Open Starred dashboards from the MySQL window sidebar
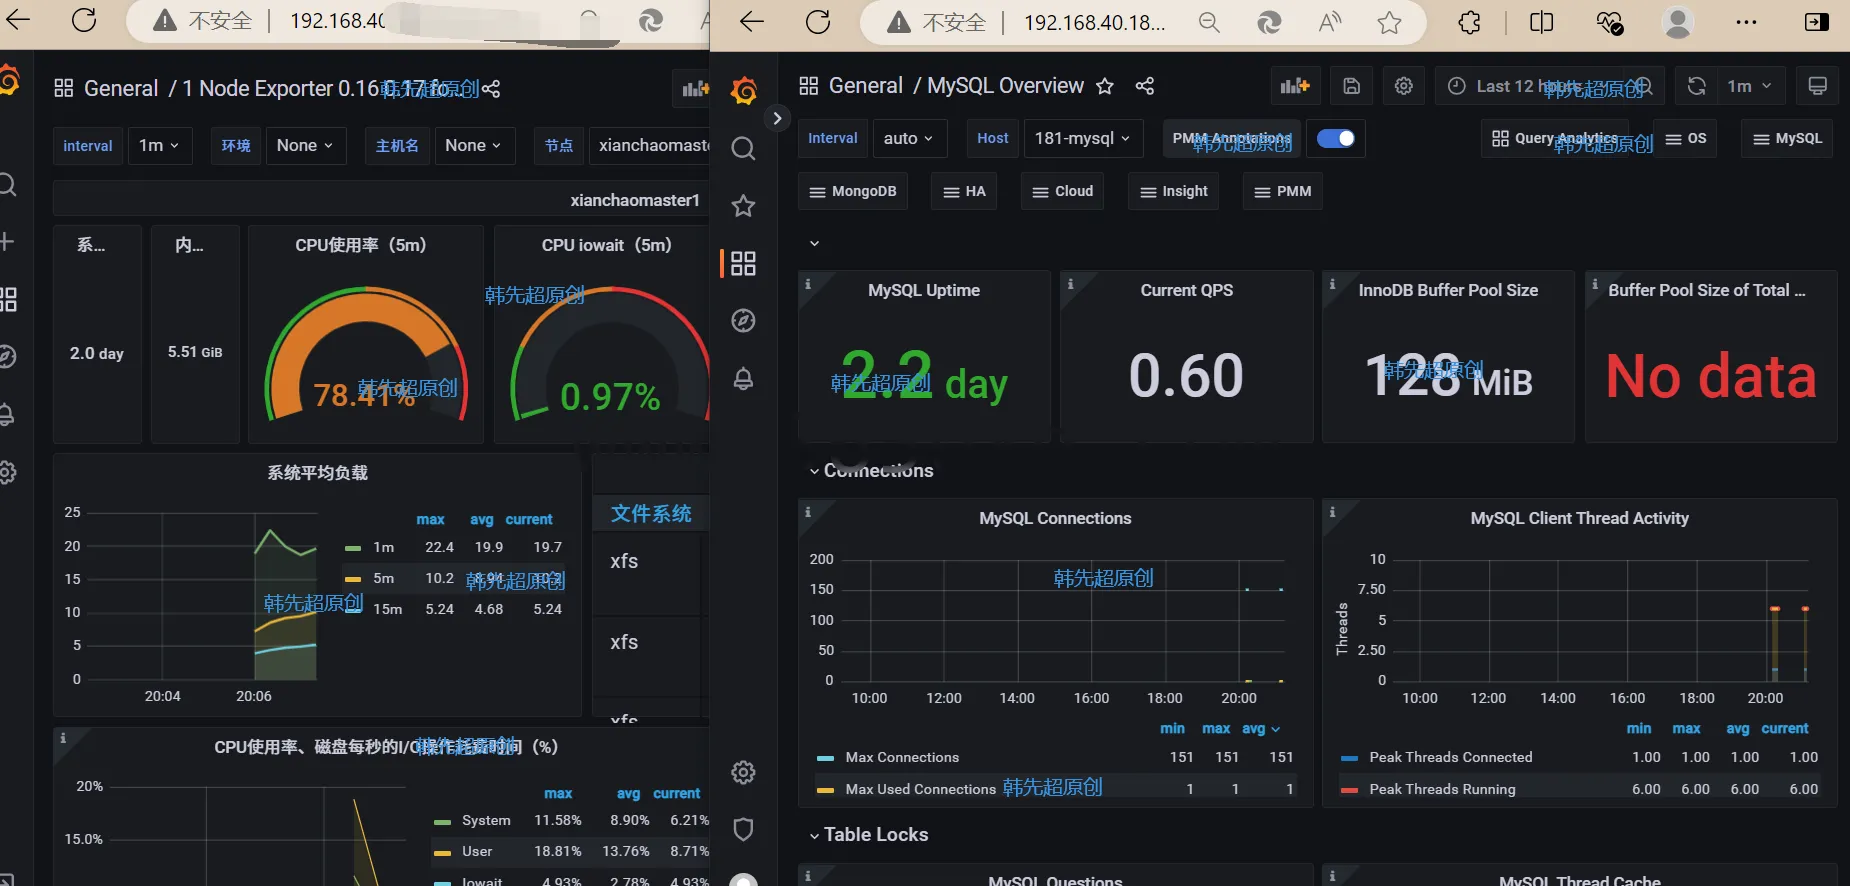 [743, 206]
